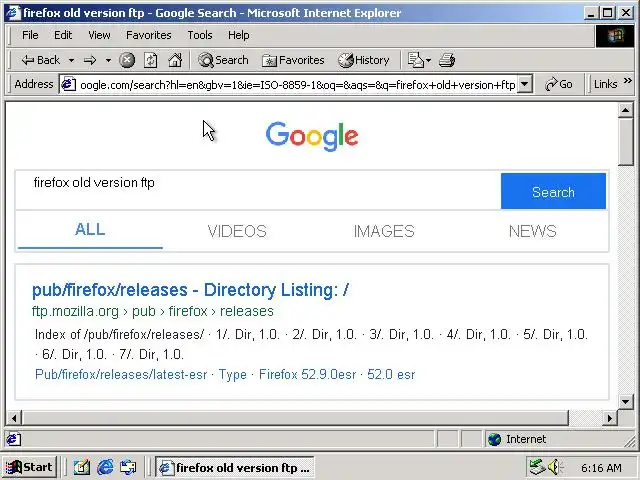The height and width of the screenshot is (480, 640).
Task: Go to Home page icon
Action: coord(175,60)
